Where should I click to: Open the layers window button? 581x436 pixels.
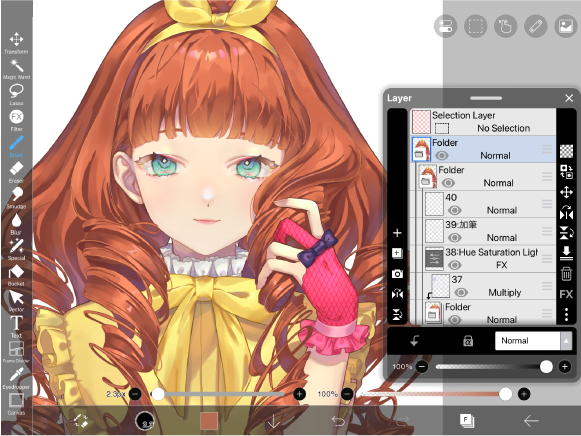467,421
